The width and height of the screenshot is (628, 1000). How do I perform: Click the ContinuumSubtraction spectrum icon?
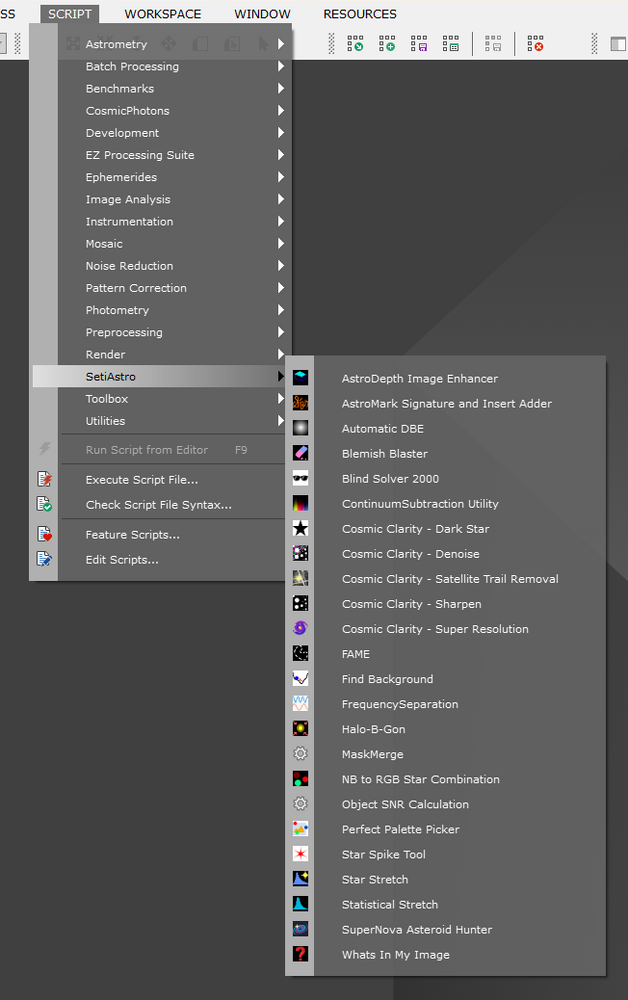300,503
